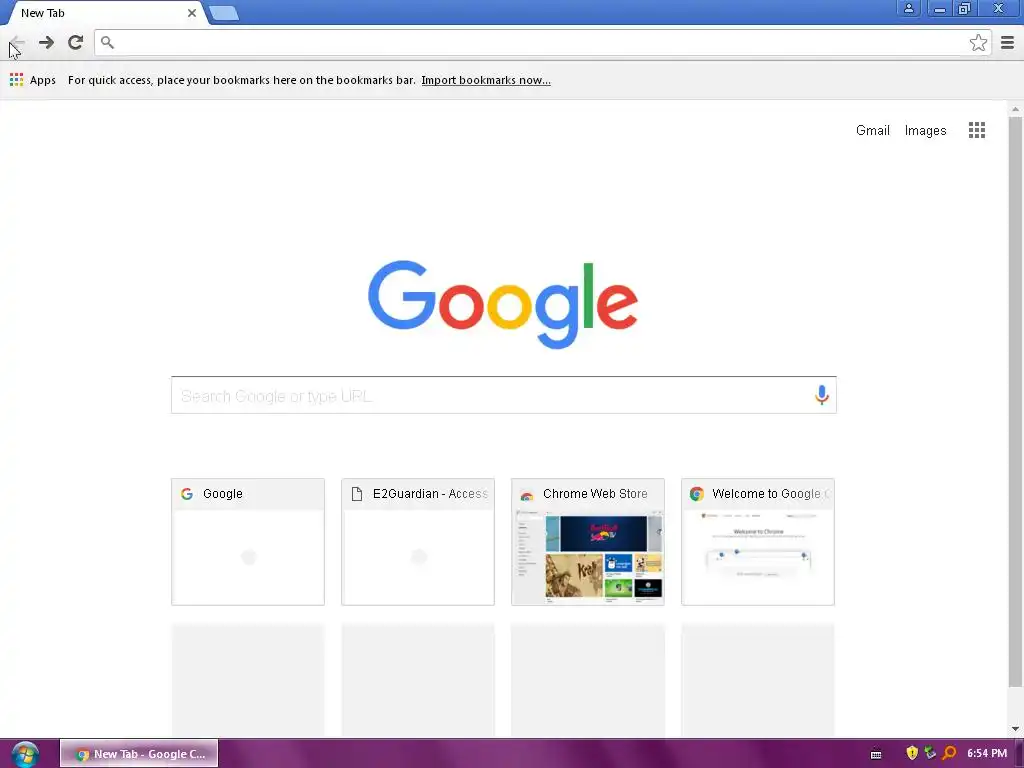
Task: Click the address bar input
Action: tap(541, 43)
